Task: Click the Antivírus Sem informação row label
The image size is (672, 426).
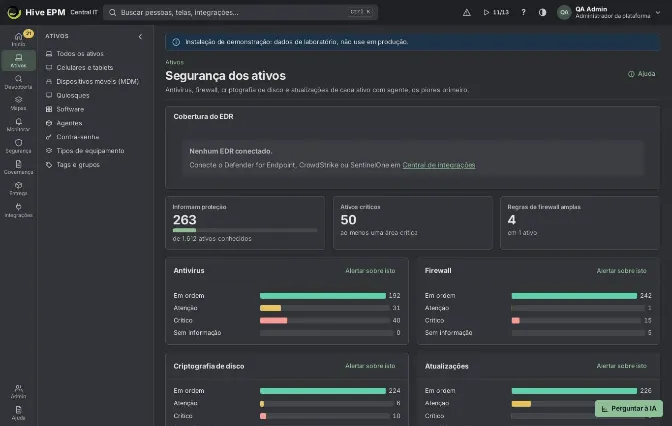Action: [197, 333]
